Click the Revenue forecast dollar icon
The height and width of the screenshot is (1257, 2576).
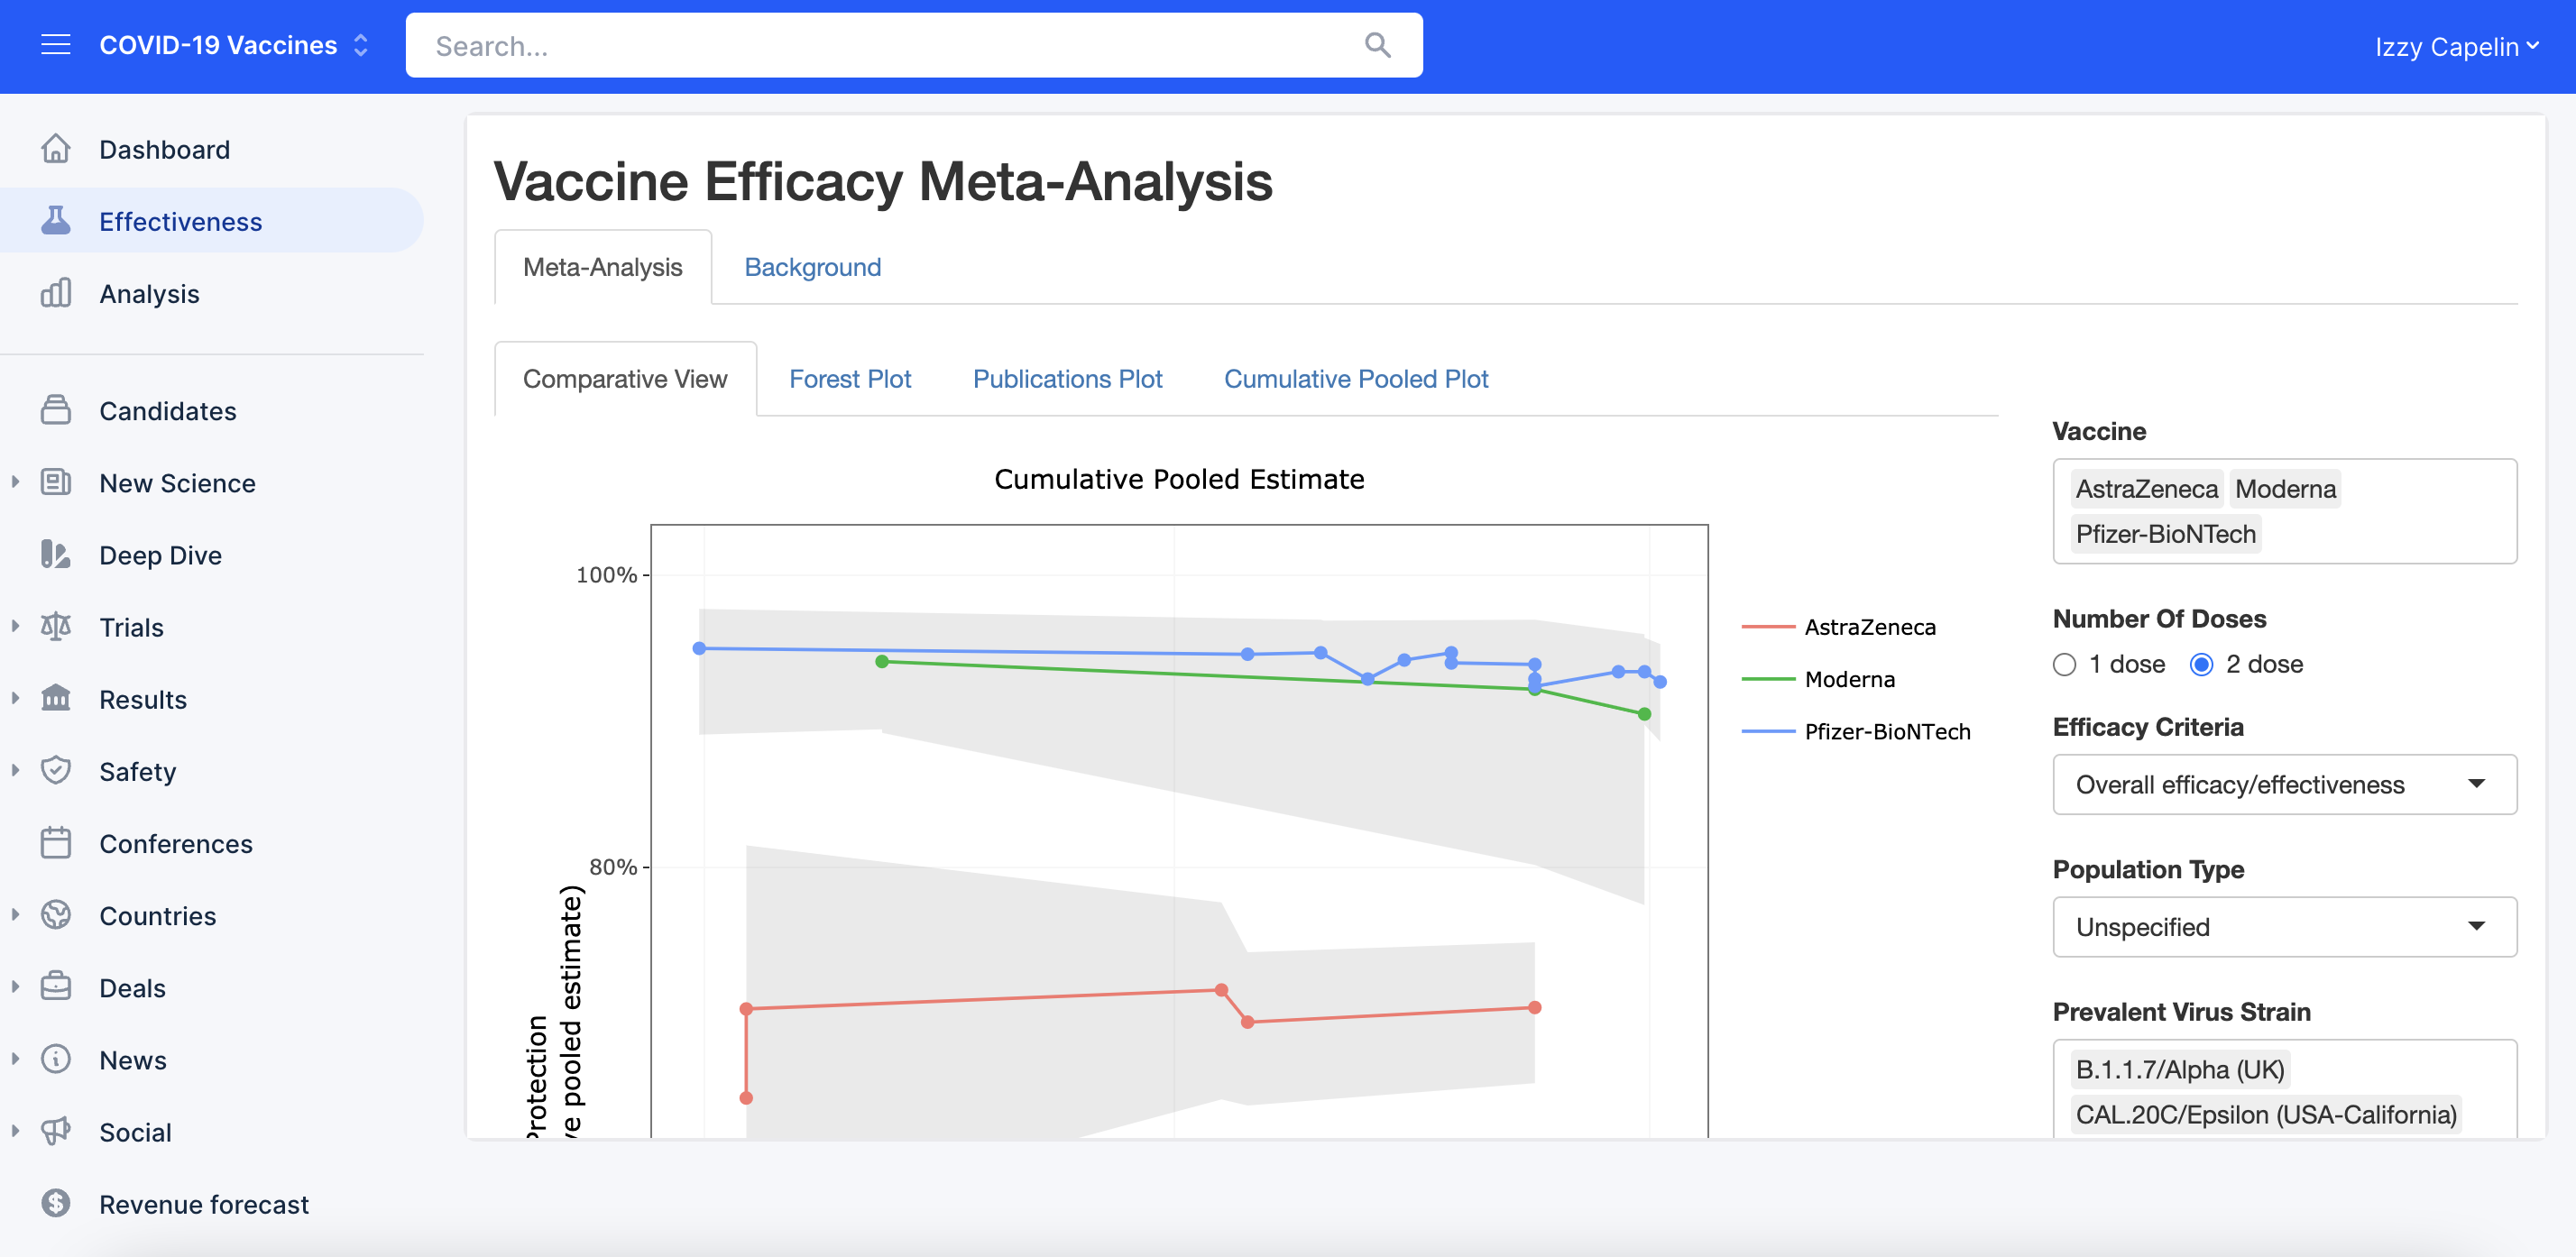click(56, 1203)
